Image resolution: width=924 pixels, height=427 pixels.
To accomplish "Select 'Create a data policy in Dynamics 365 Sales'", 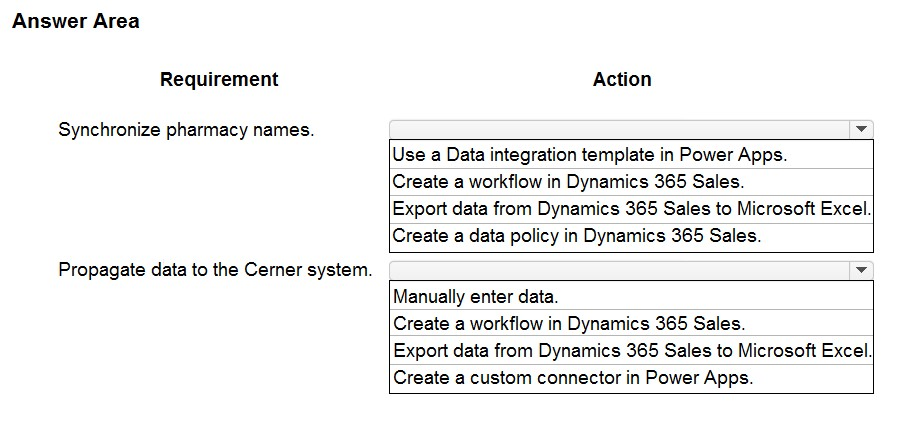I will [x=576, y=236].
